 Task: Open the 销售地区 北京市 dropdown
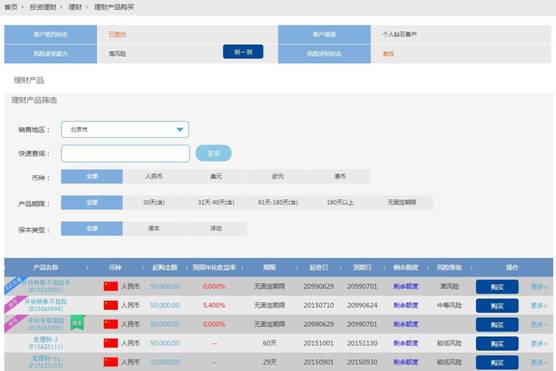(125, 129)
